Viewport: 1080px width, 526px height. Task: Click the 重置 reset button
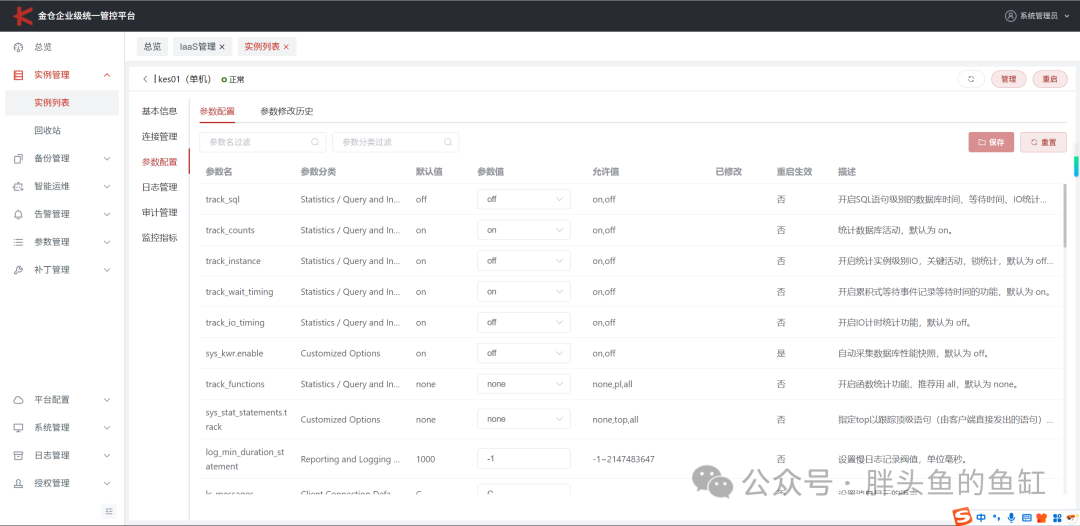click(x=1043, y=143)
